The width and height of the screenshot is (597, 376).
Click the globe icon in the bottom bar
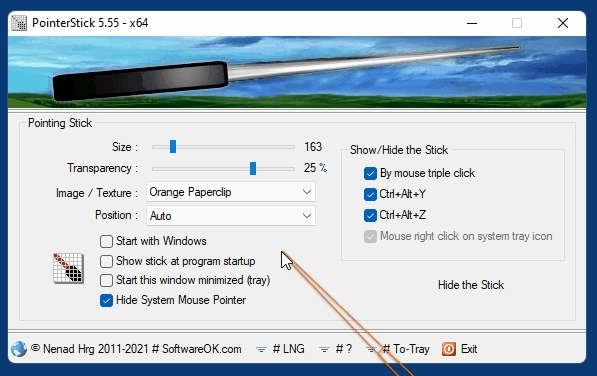tap(19, 349)
